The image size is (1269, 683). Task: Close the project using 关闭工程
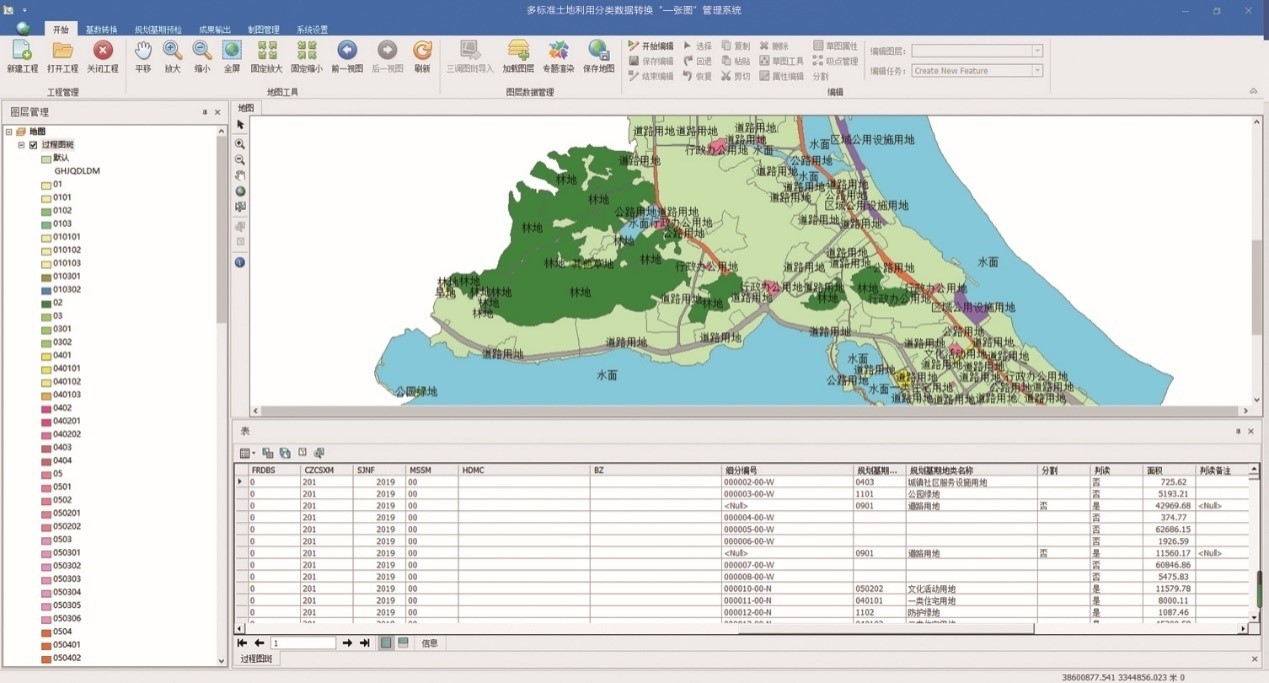coord(102,56)
